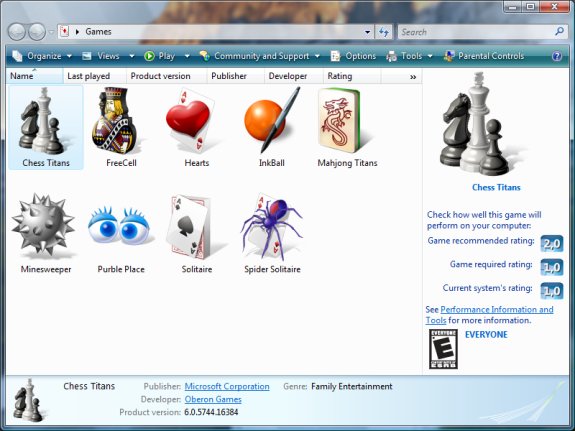This screenshot has width=575, height=431.
Task: Open the Options dialog
Action: tap(354, 56)
